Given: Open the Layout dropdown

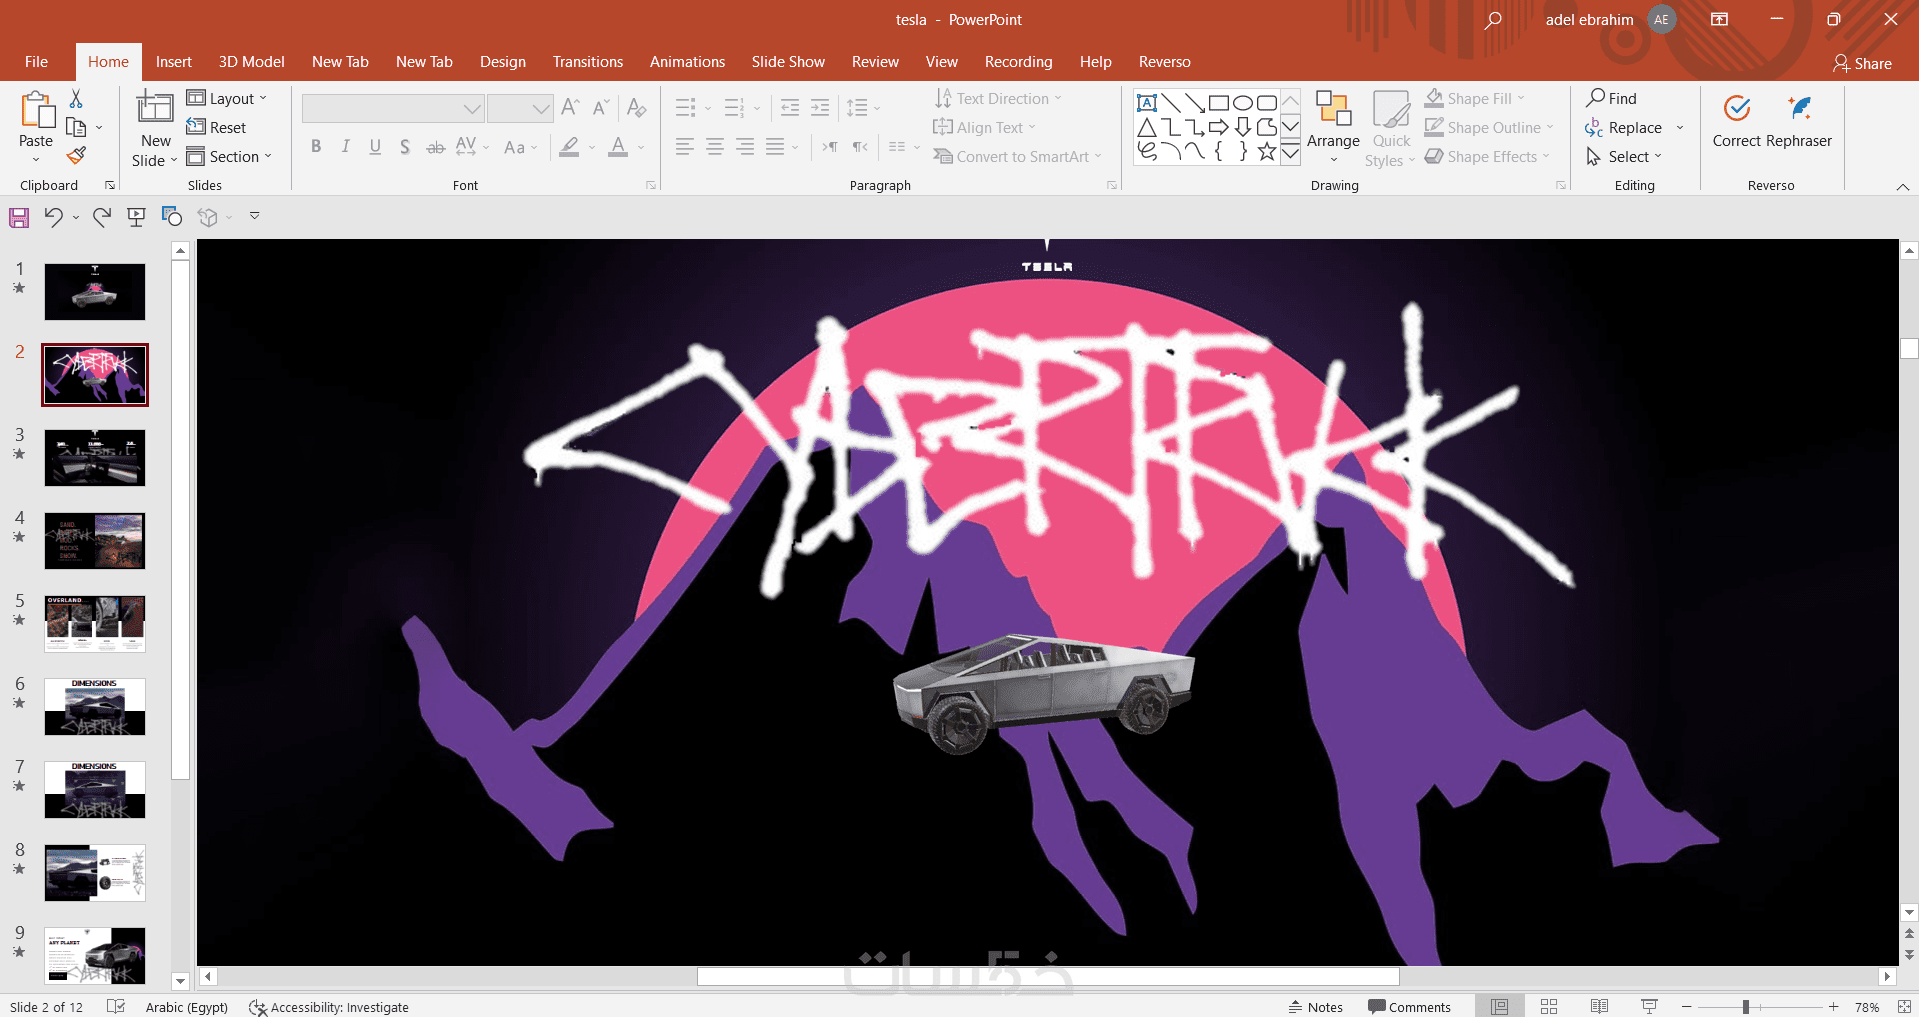Looking at the screenshot, I should tap(227, 98).
